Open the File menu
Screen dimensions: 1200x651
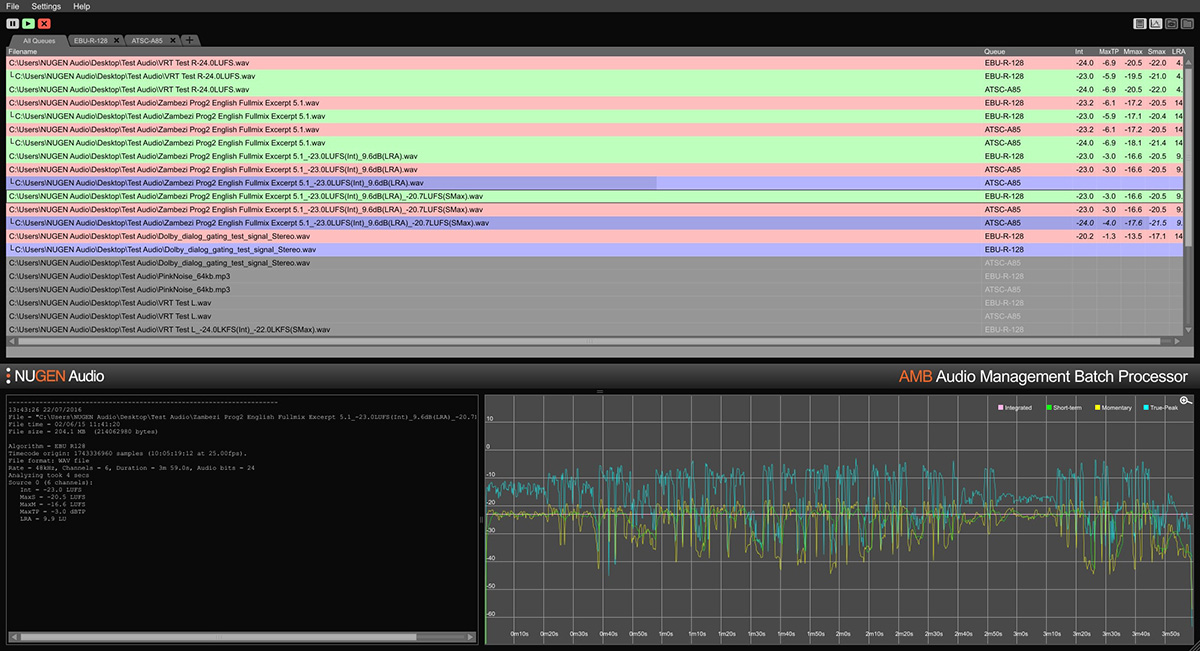(13, 6)
